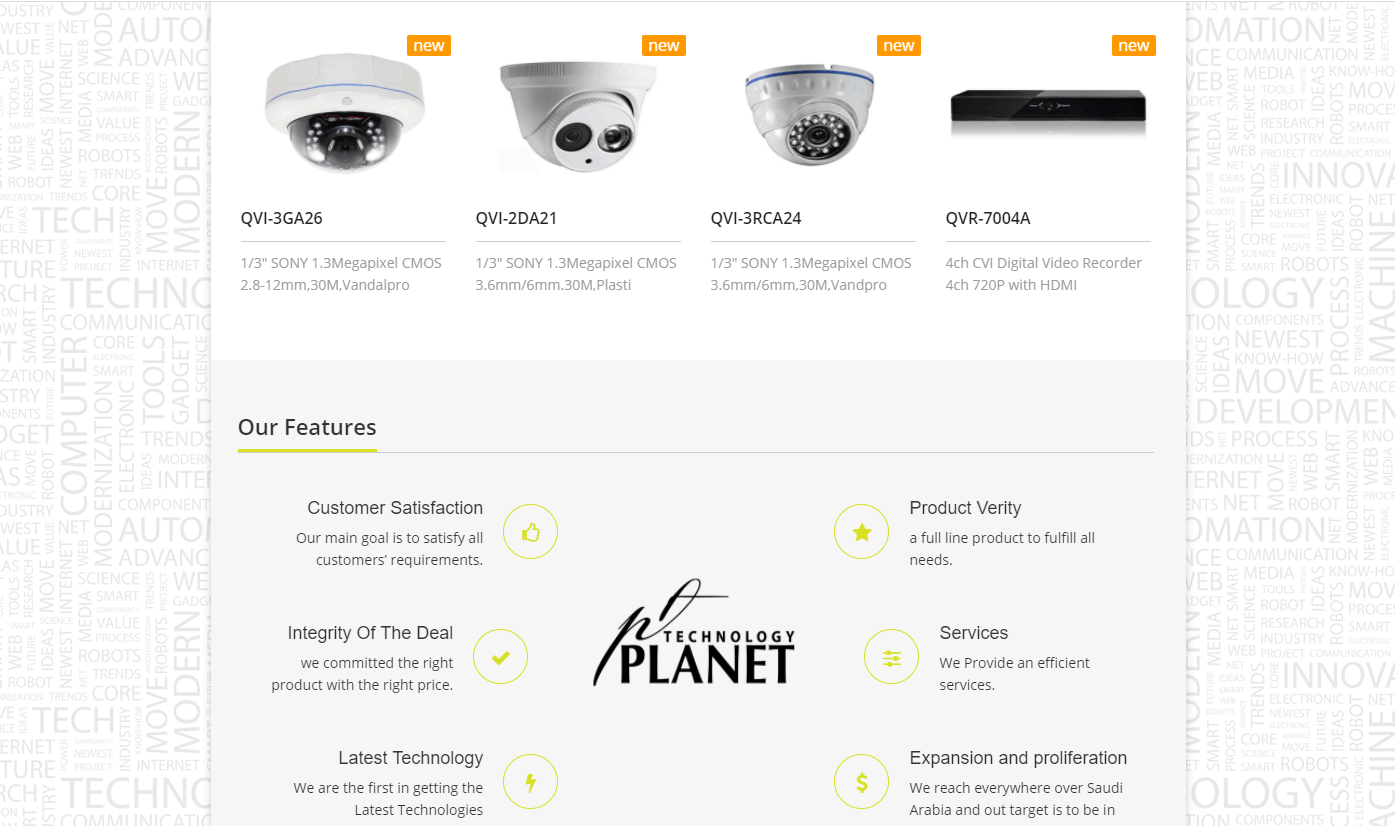
Task: Click the sliders Services icon
Action: pyautogui.click(x=892, y=657)
